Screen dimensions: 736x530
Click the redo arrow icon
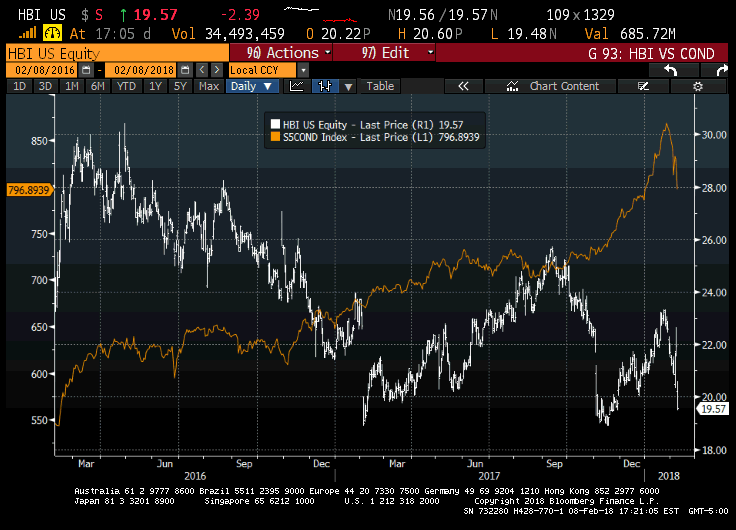pyautogui.click(x=721, y=70)
